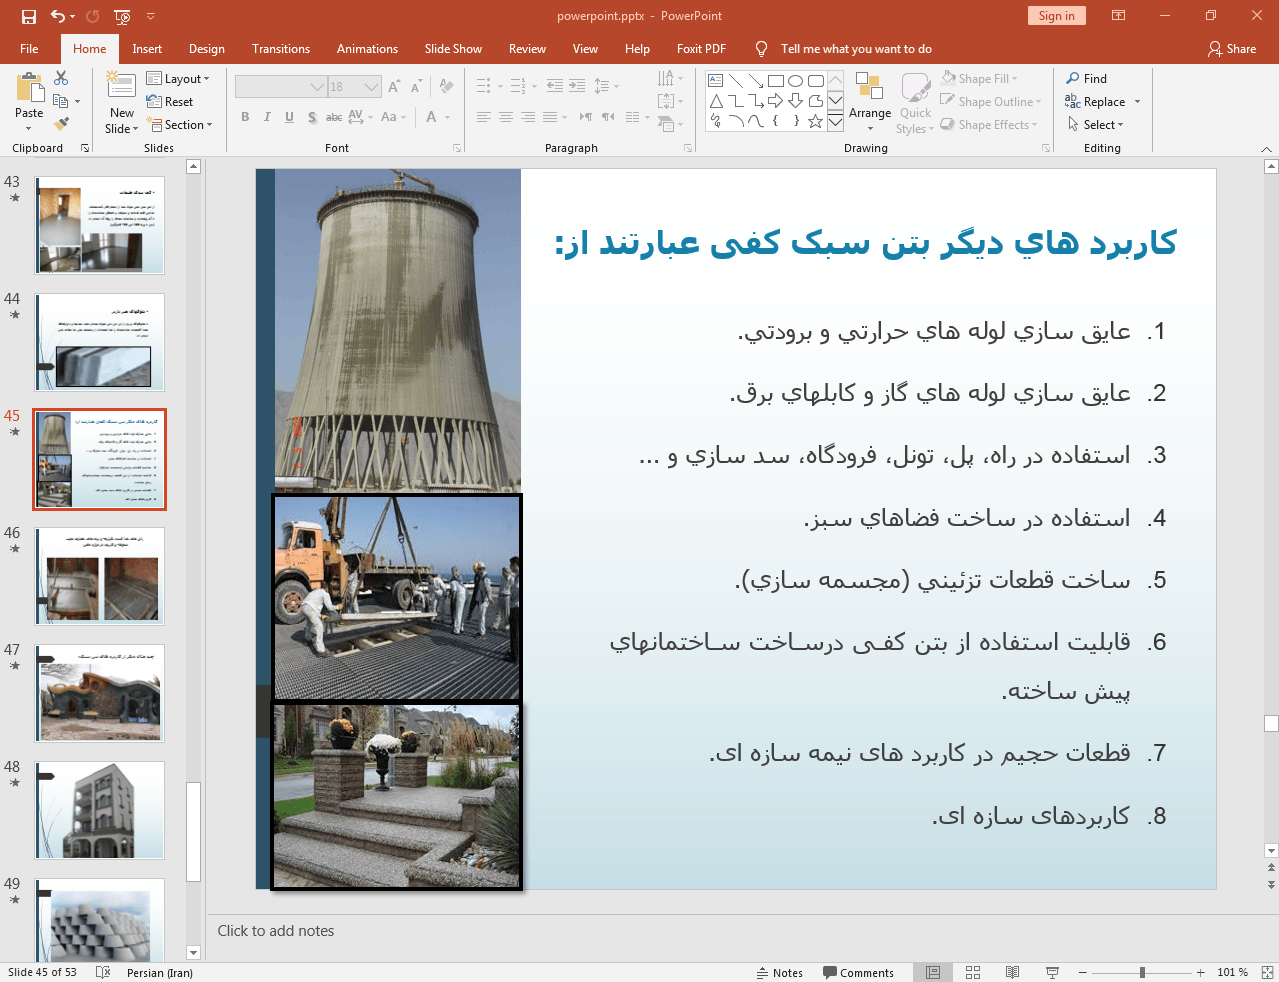Click Reset slide button
The height and width of the screenshot is (982, 1279).
pos(170,101)
